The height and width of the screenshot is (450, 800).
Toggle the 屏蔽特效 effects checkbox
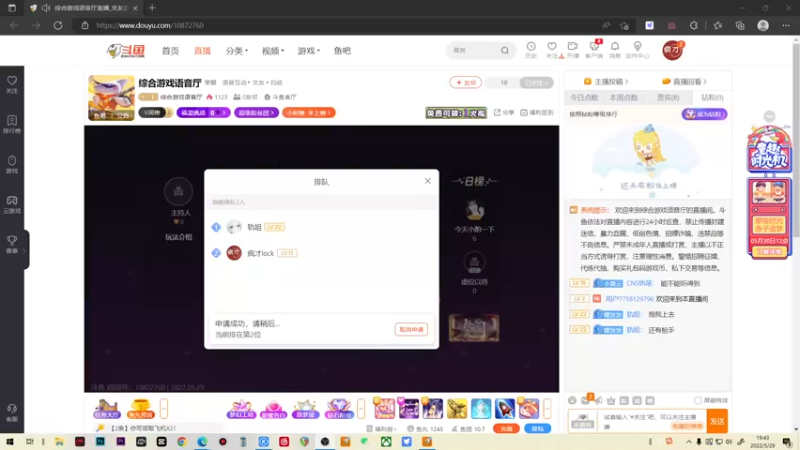point(698,401)
